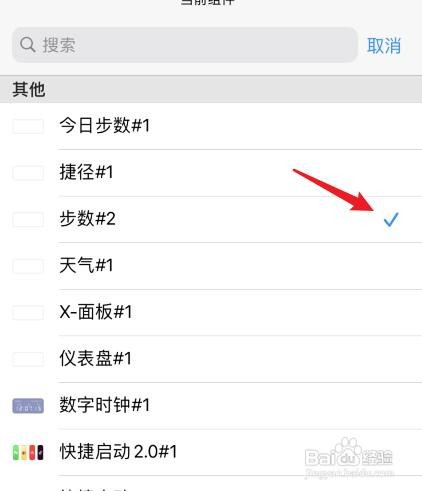Pick the 天气#1 widget
422x491 pixels.
[x=211, y=266]
